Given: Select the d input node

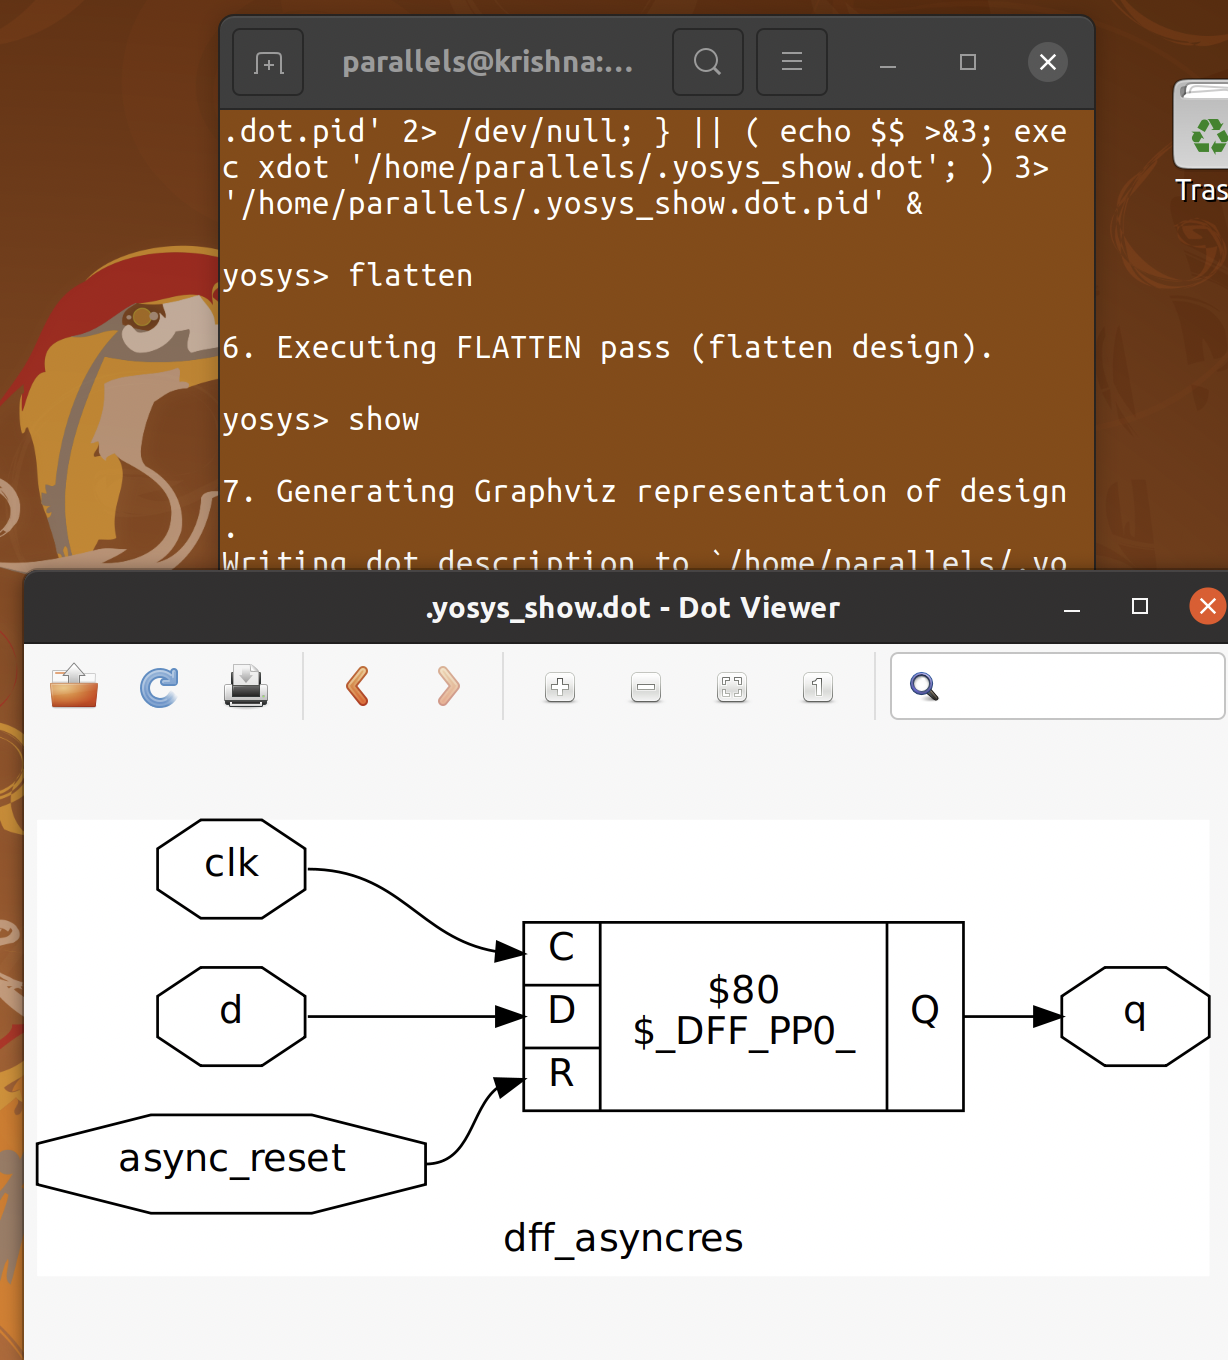Looking at the screenshot, I should pyautogui.click(x=231, y=1014).
